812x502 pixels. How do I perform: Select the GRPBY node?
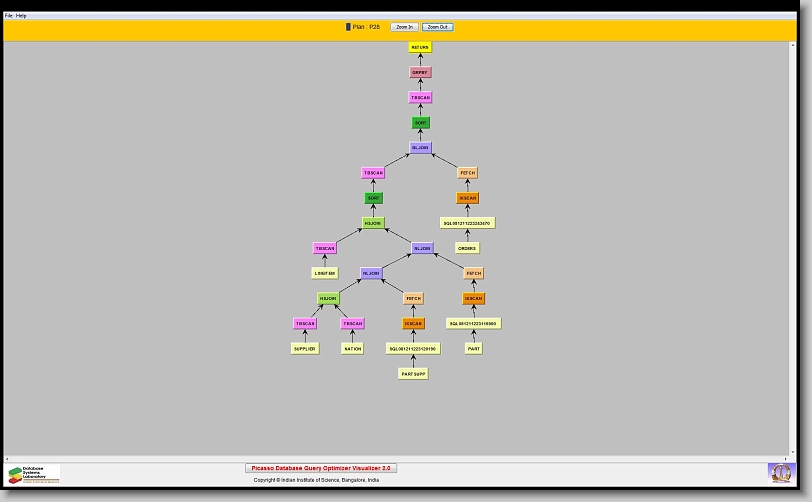pyautogui.click(x=420, y=72)
